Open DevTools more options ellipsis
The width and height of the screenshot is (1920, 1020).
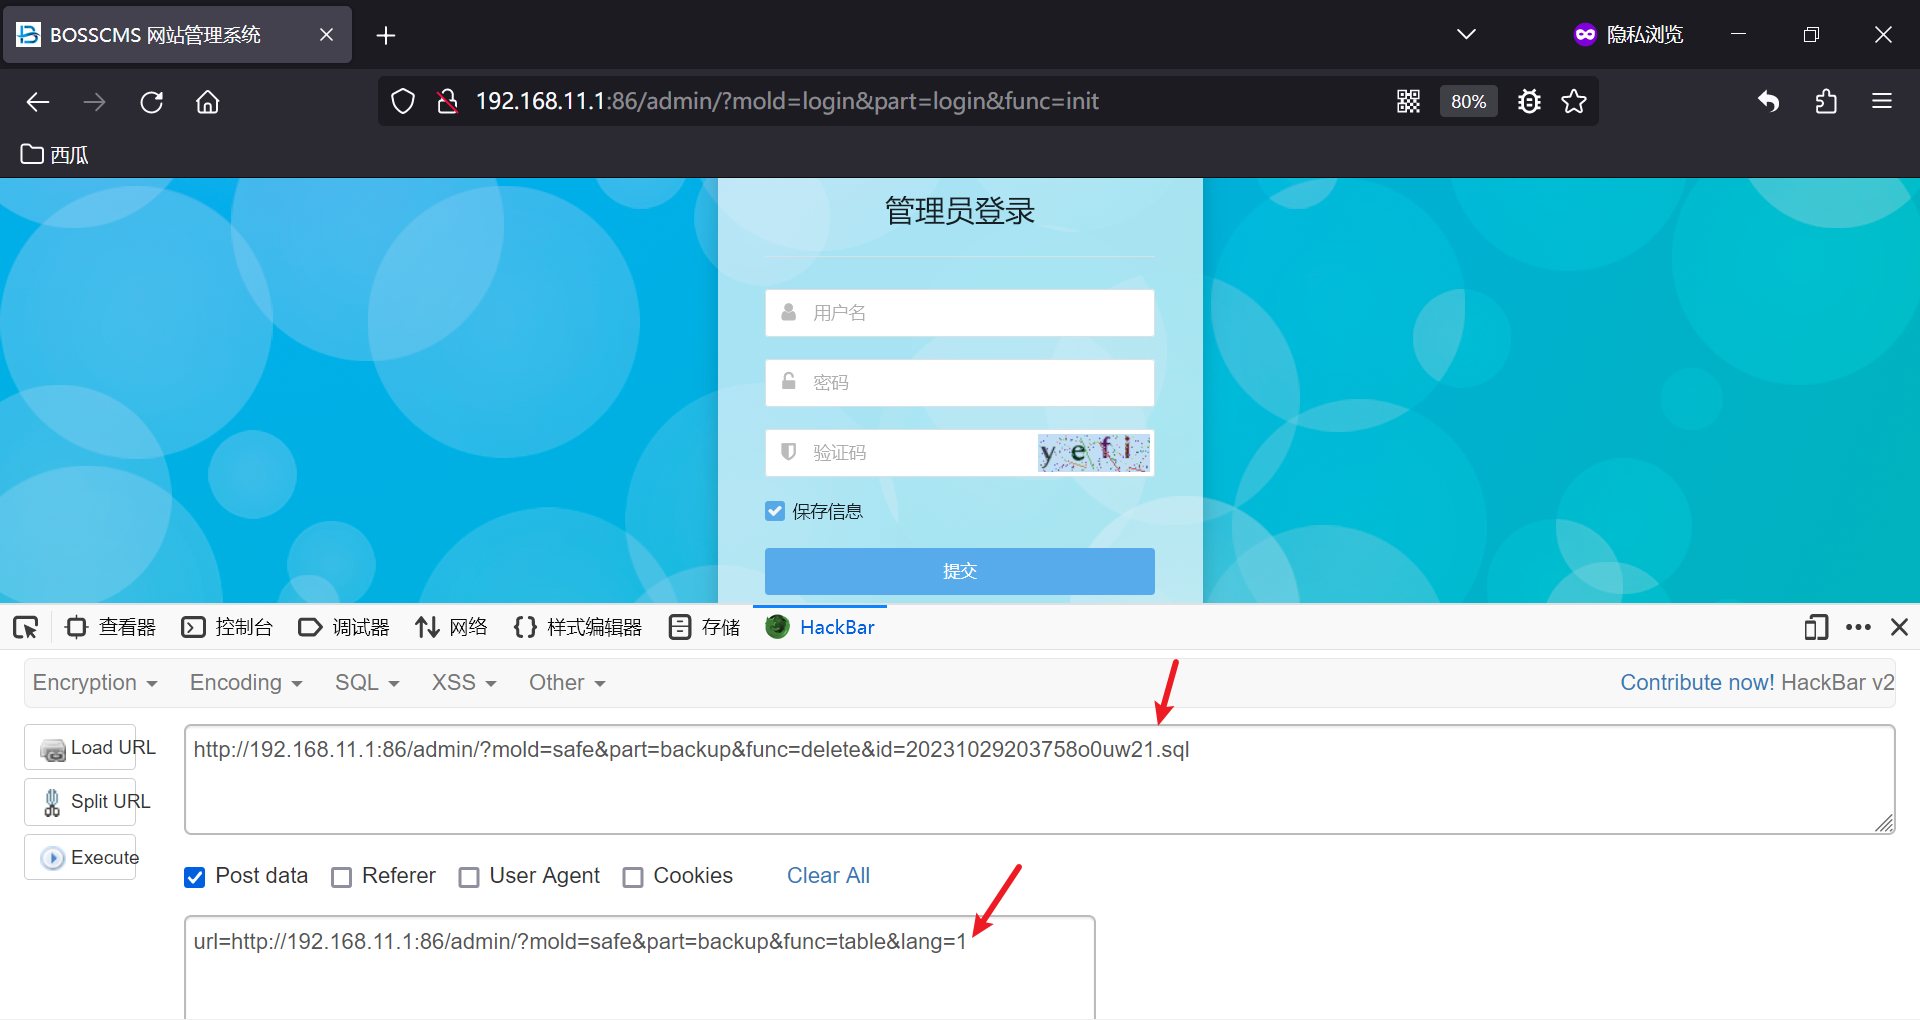click(1859, 627)
